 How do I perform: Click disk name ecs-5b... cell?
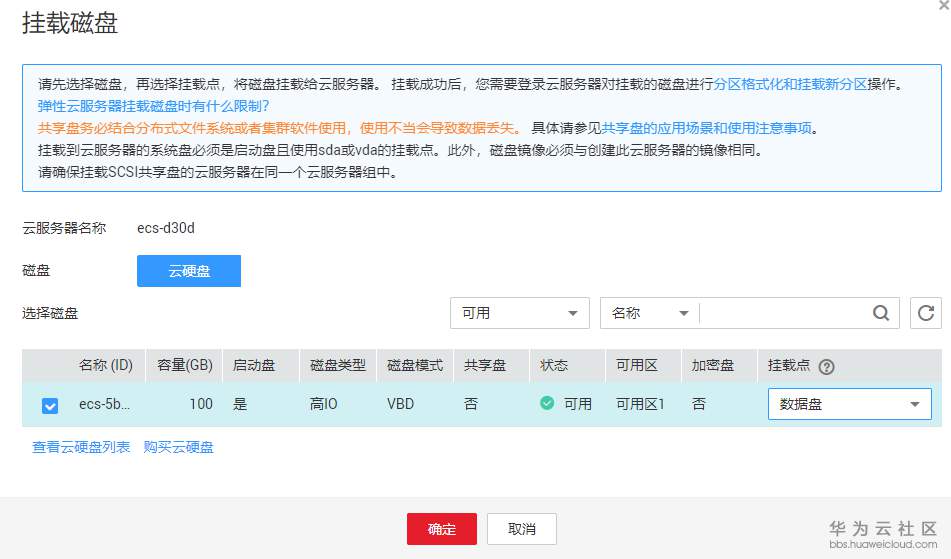click(104, 404)
